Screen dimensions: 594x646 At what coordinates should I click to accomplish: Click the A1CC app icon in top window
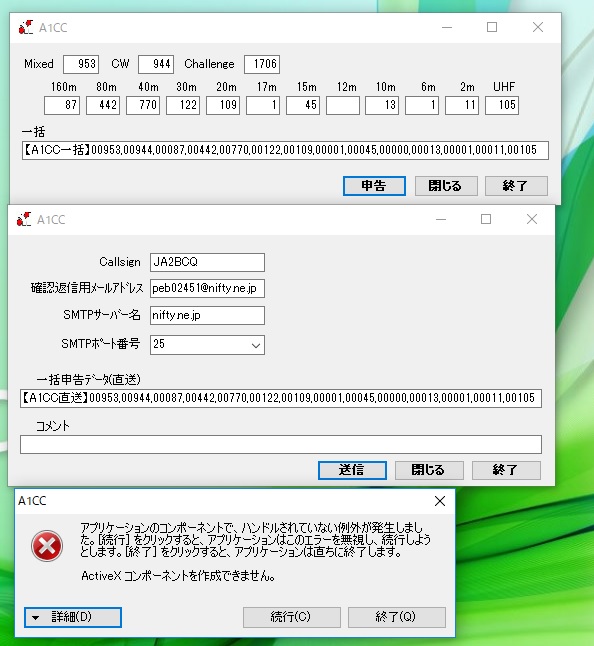coord(26,27)
